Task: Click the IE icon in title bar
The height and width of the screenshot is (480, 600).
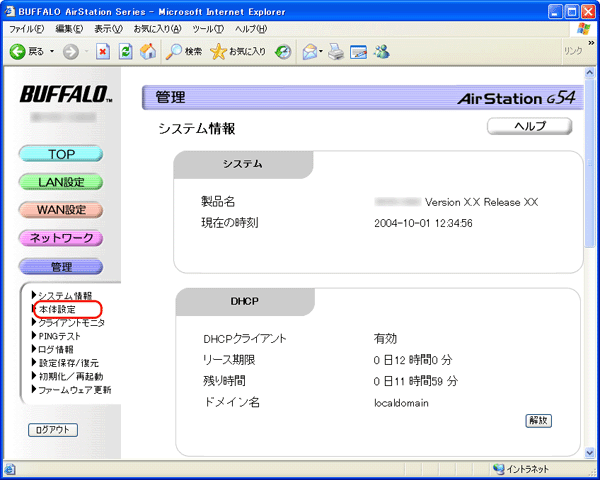Action: [10, 11]
